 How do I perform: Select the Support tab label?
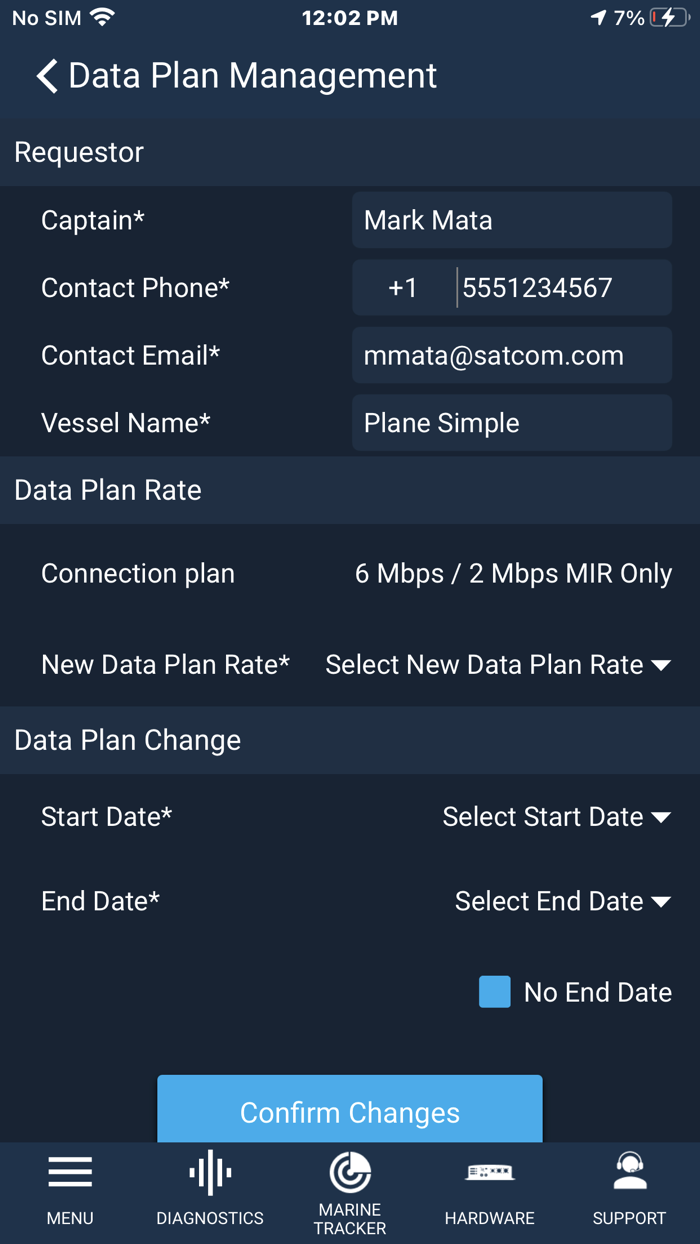[x=629, y=1218]
